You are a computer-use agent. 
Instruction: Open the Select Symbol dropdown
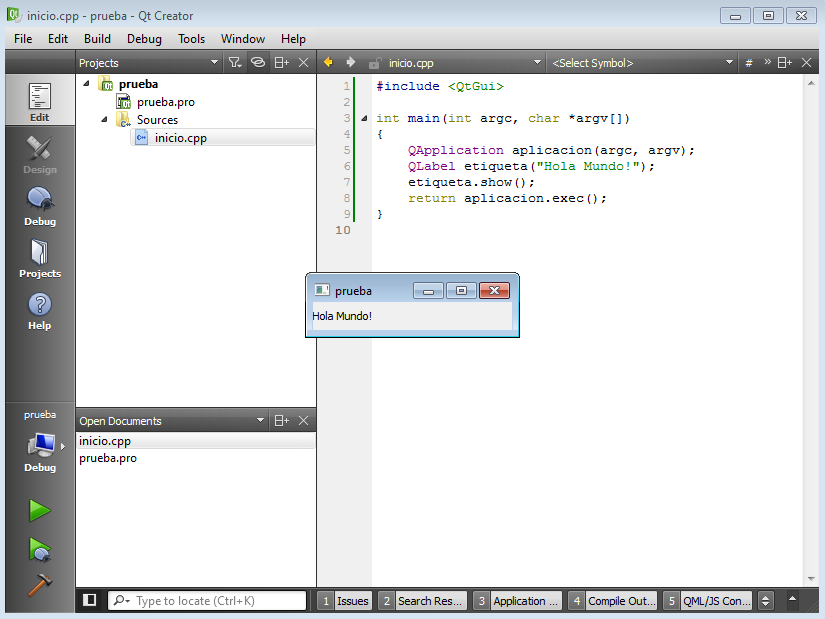pos(642,63)
